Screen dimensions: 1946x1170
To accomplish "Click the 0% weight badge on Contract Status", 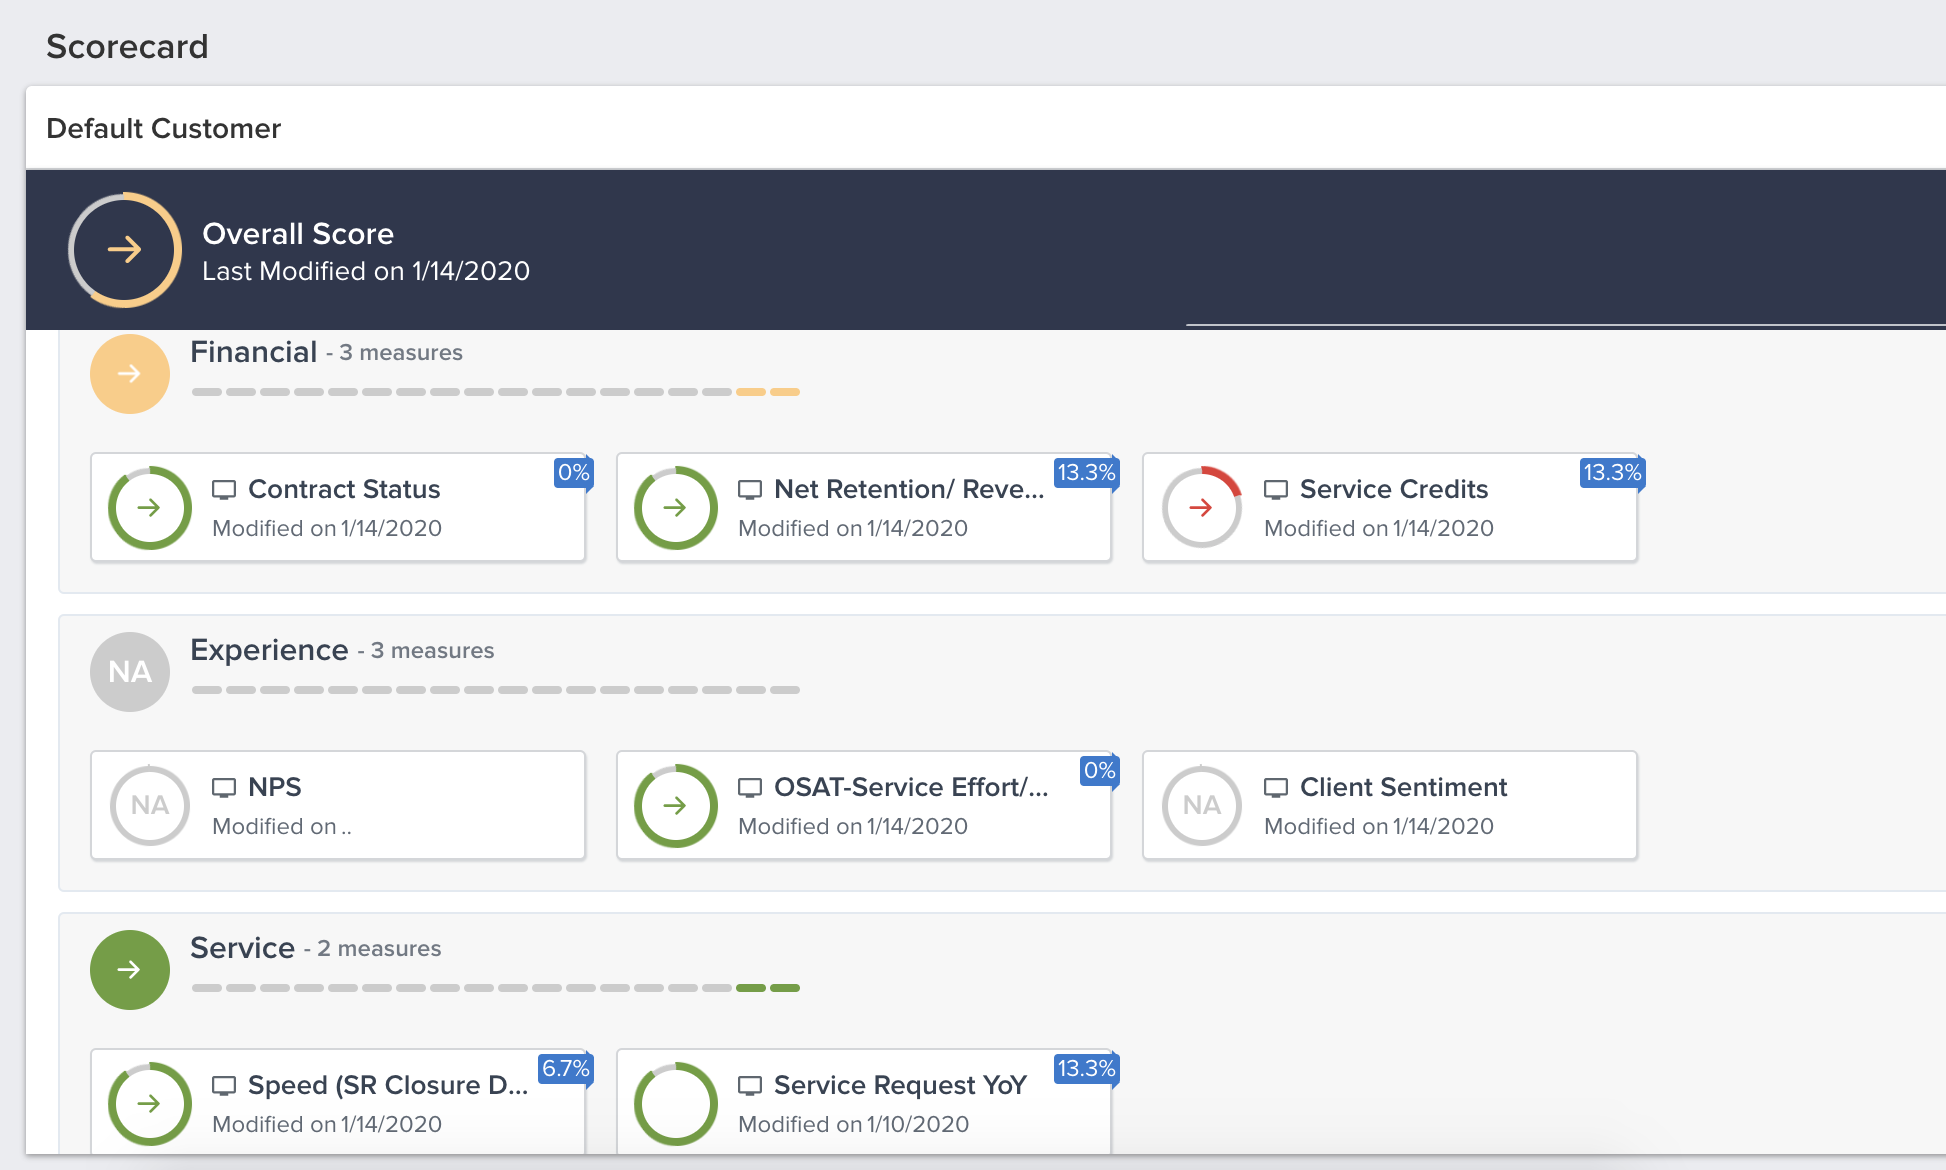I will 574,473.
